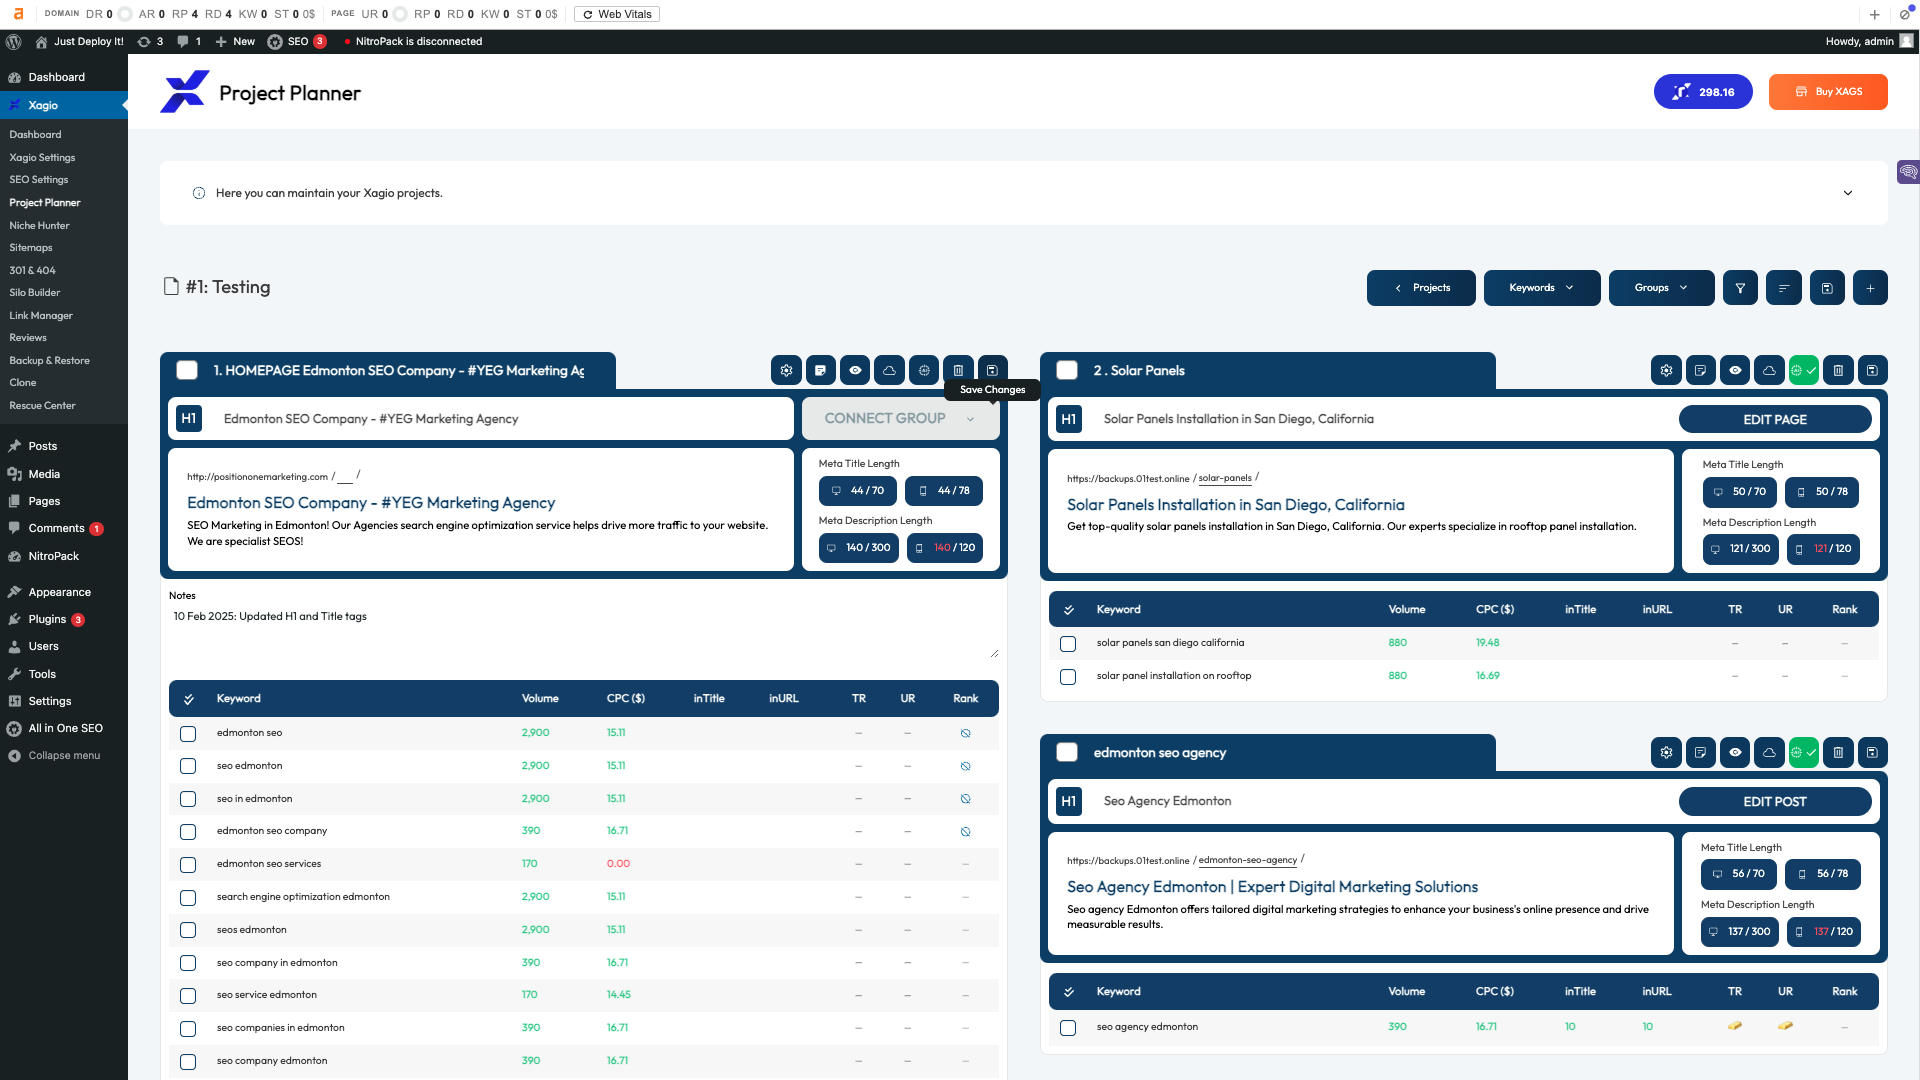Click EDIT POST for Seo Agency Edmonton
This screenshot has height=1080, width=1920.
pos(1774,802)
